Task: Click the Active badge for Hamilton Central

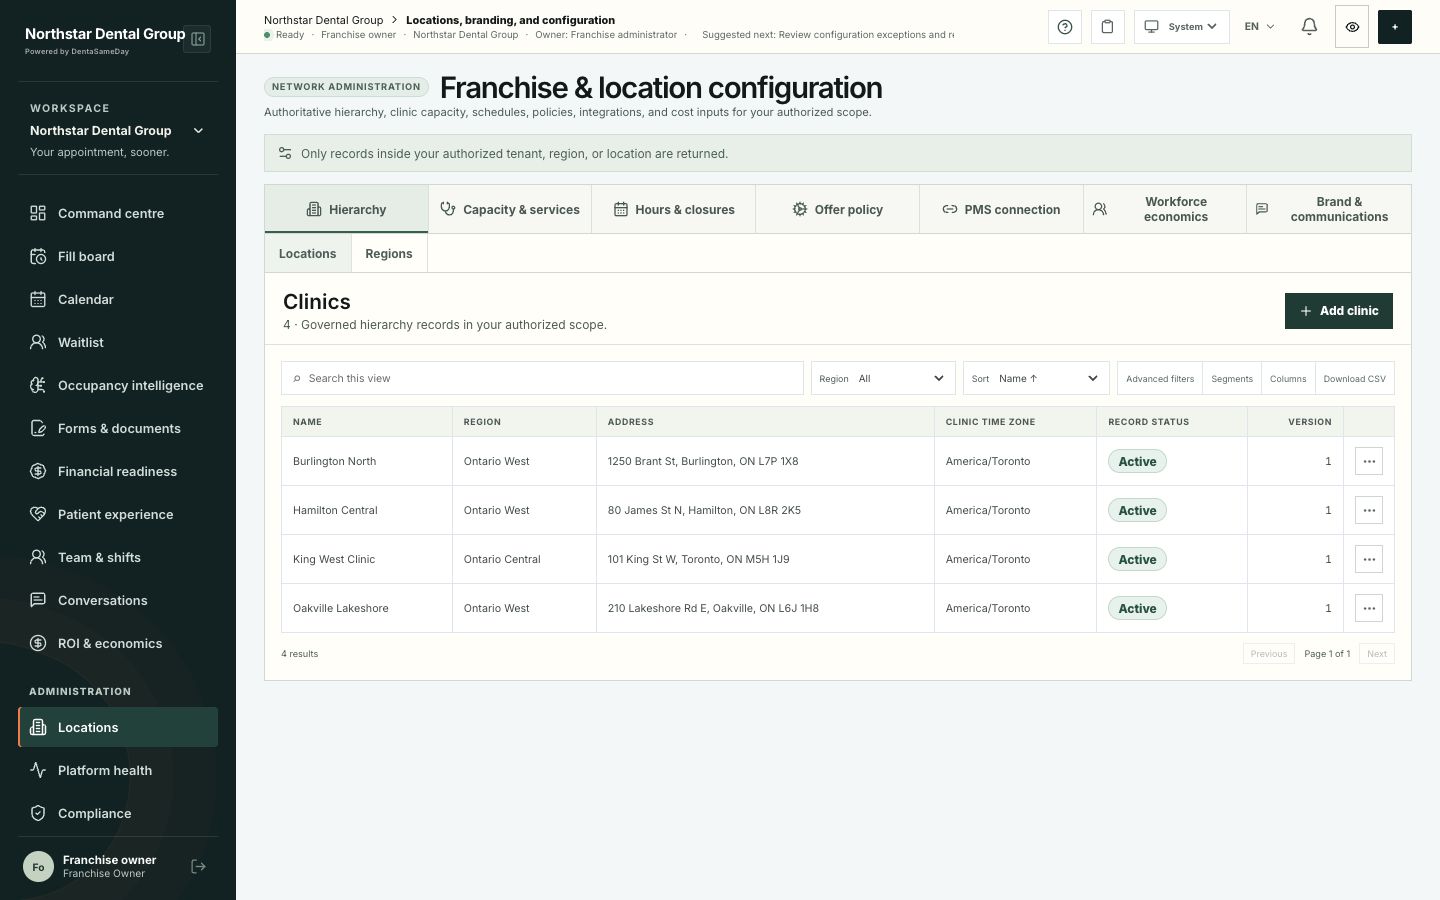Action: pyautogui.click(x=1137, y=510)
